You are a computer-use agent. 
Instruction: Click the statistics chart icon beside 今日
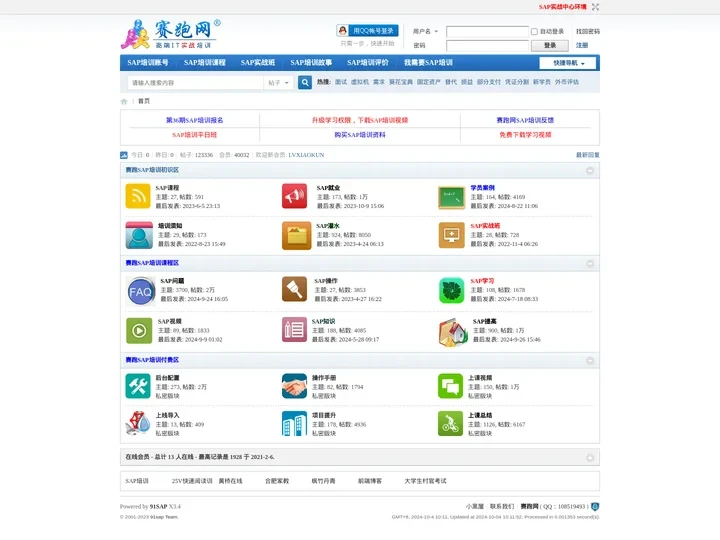pos(124,155)
